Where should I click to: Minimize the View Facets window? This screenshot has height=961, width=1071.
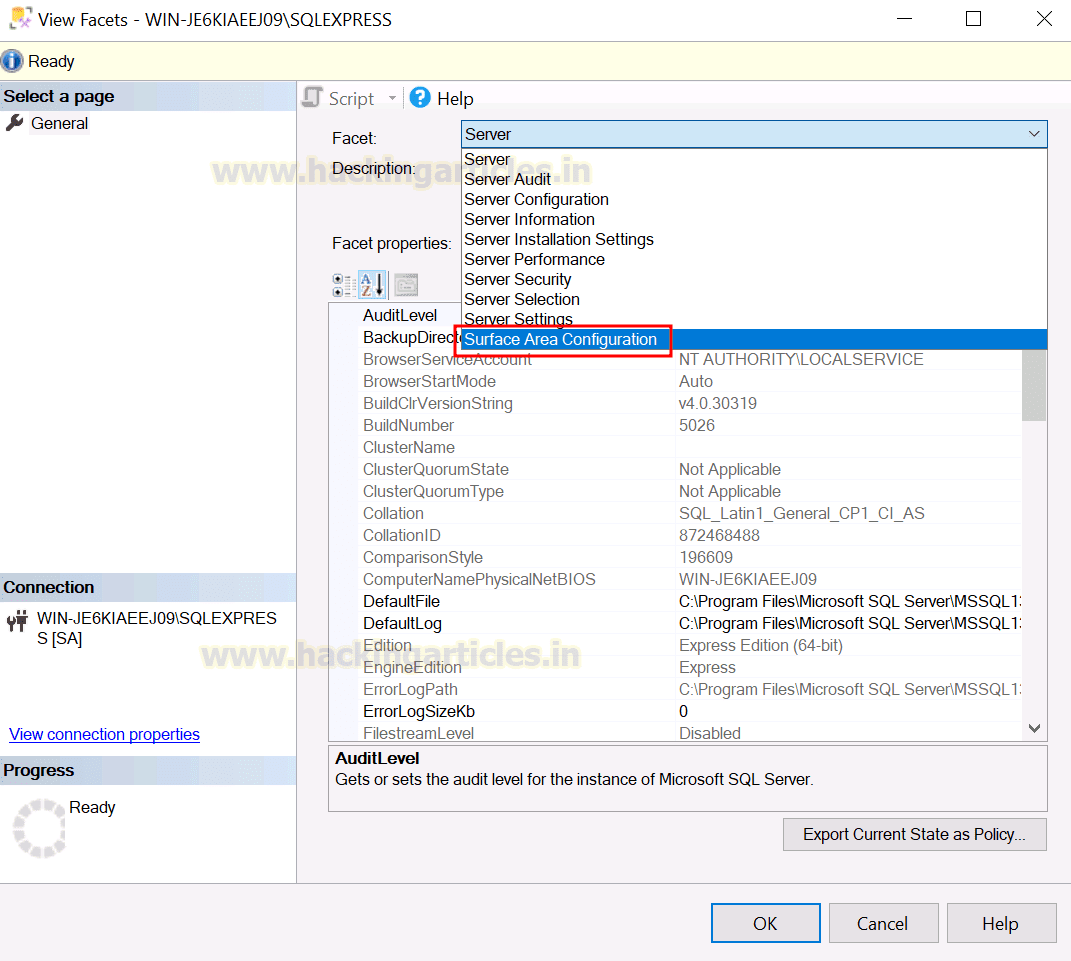(904, 19)
